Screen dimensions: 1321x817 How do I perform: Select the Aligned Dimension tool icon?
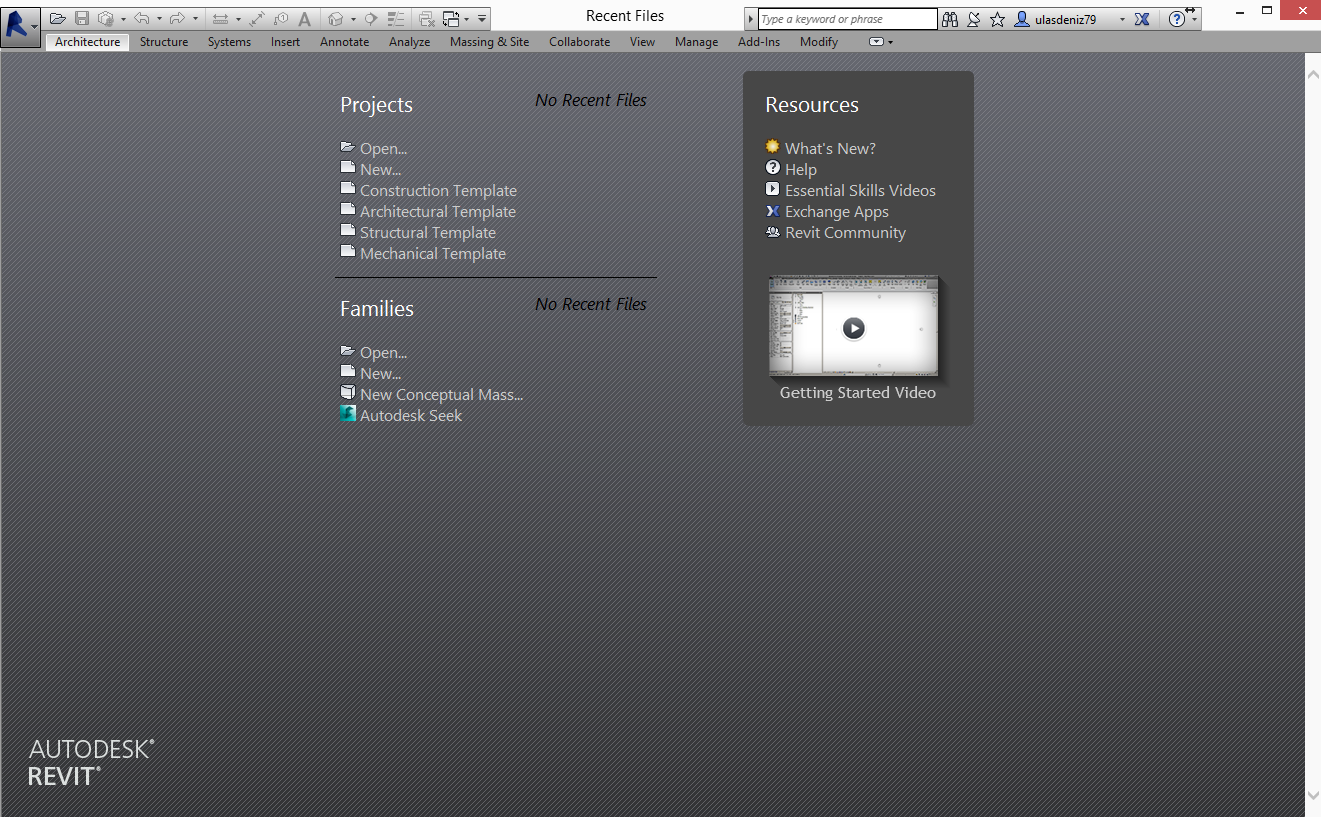point(257,18)
